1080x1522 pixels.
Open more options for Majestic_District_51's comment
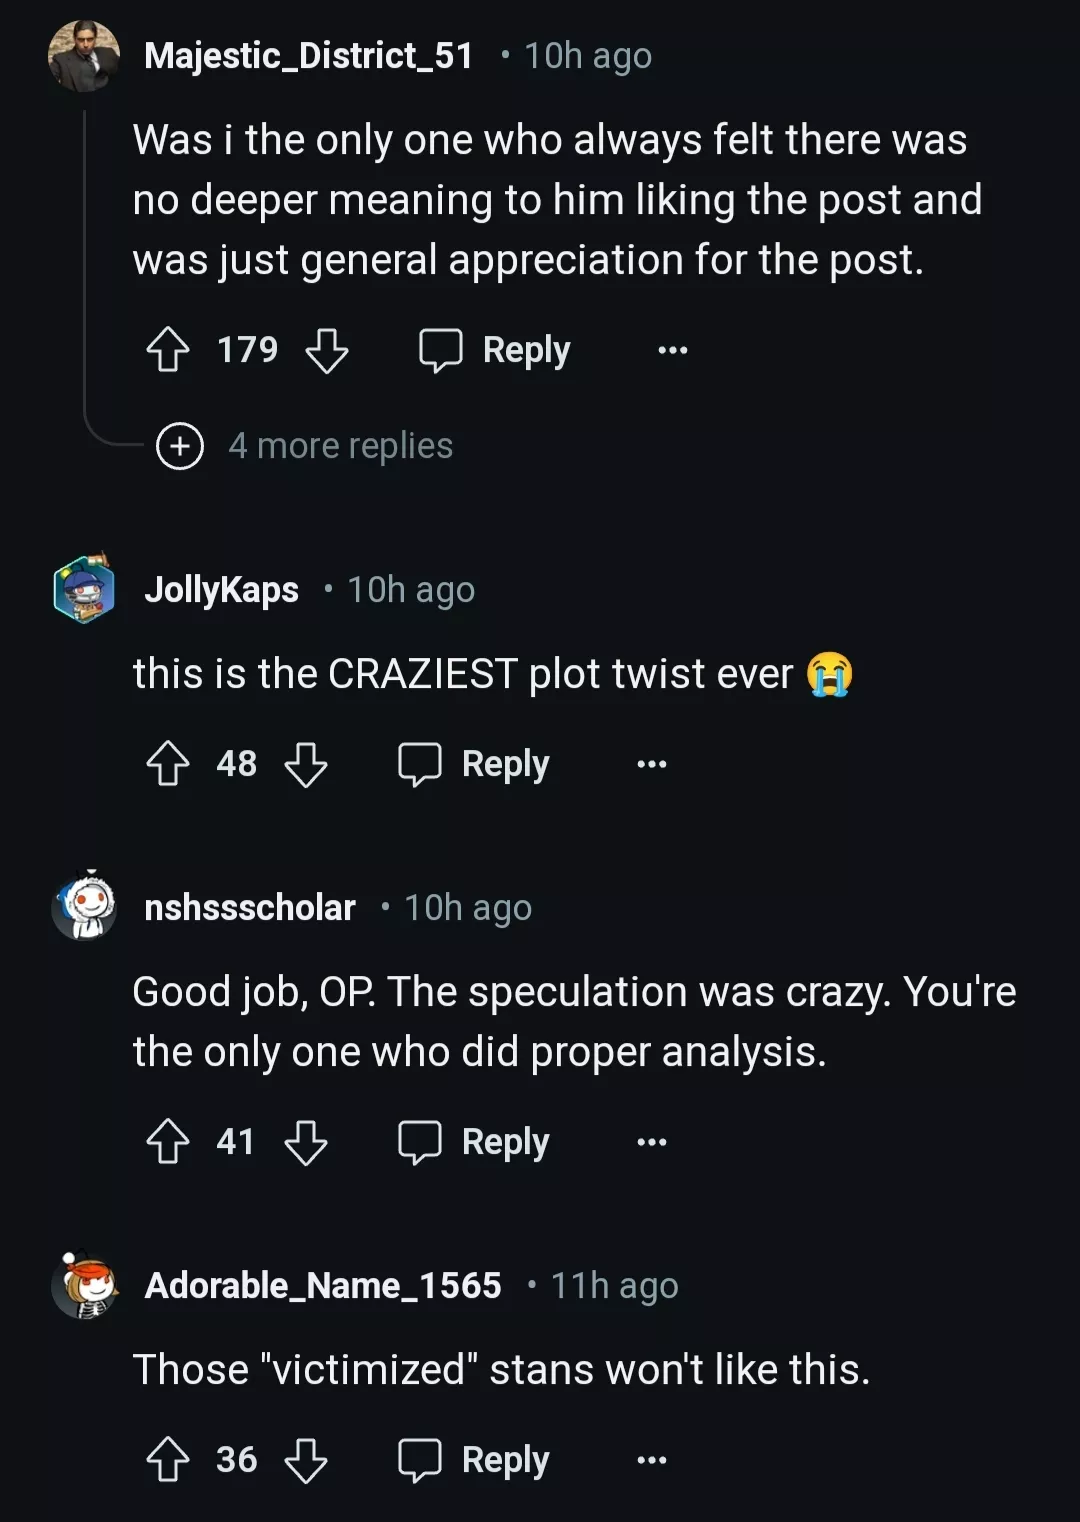pyautogui.click(x=673, y=350)
